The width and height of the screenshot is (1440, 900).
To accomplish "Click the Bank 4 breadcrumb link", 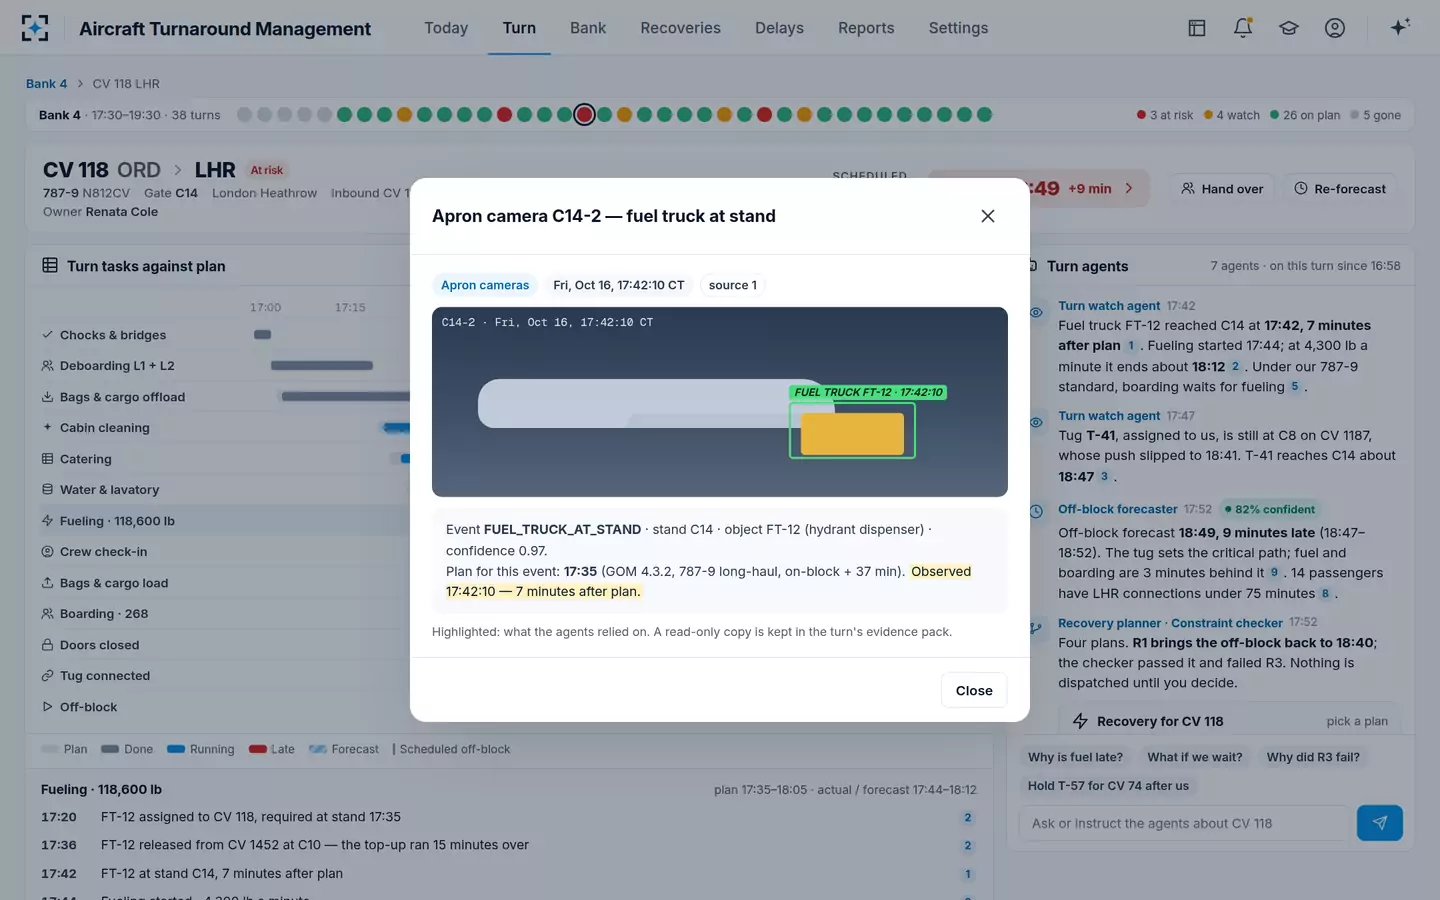I will pos(46,84).
